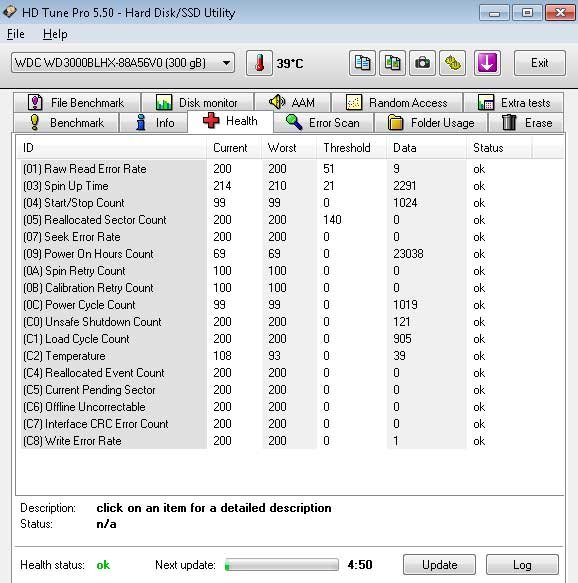Click the Current column header
This screenshot has width=578, height=583.
(234, 148)
